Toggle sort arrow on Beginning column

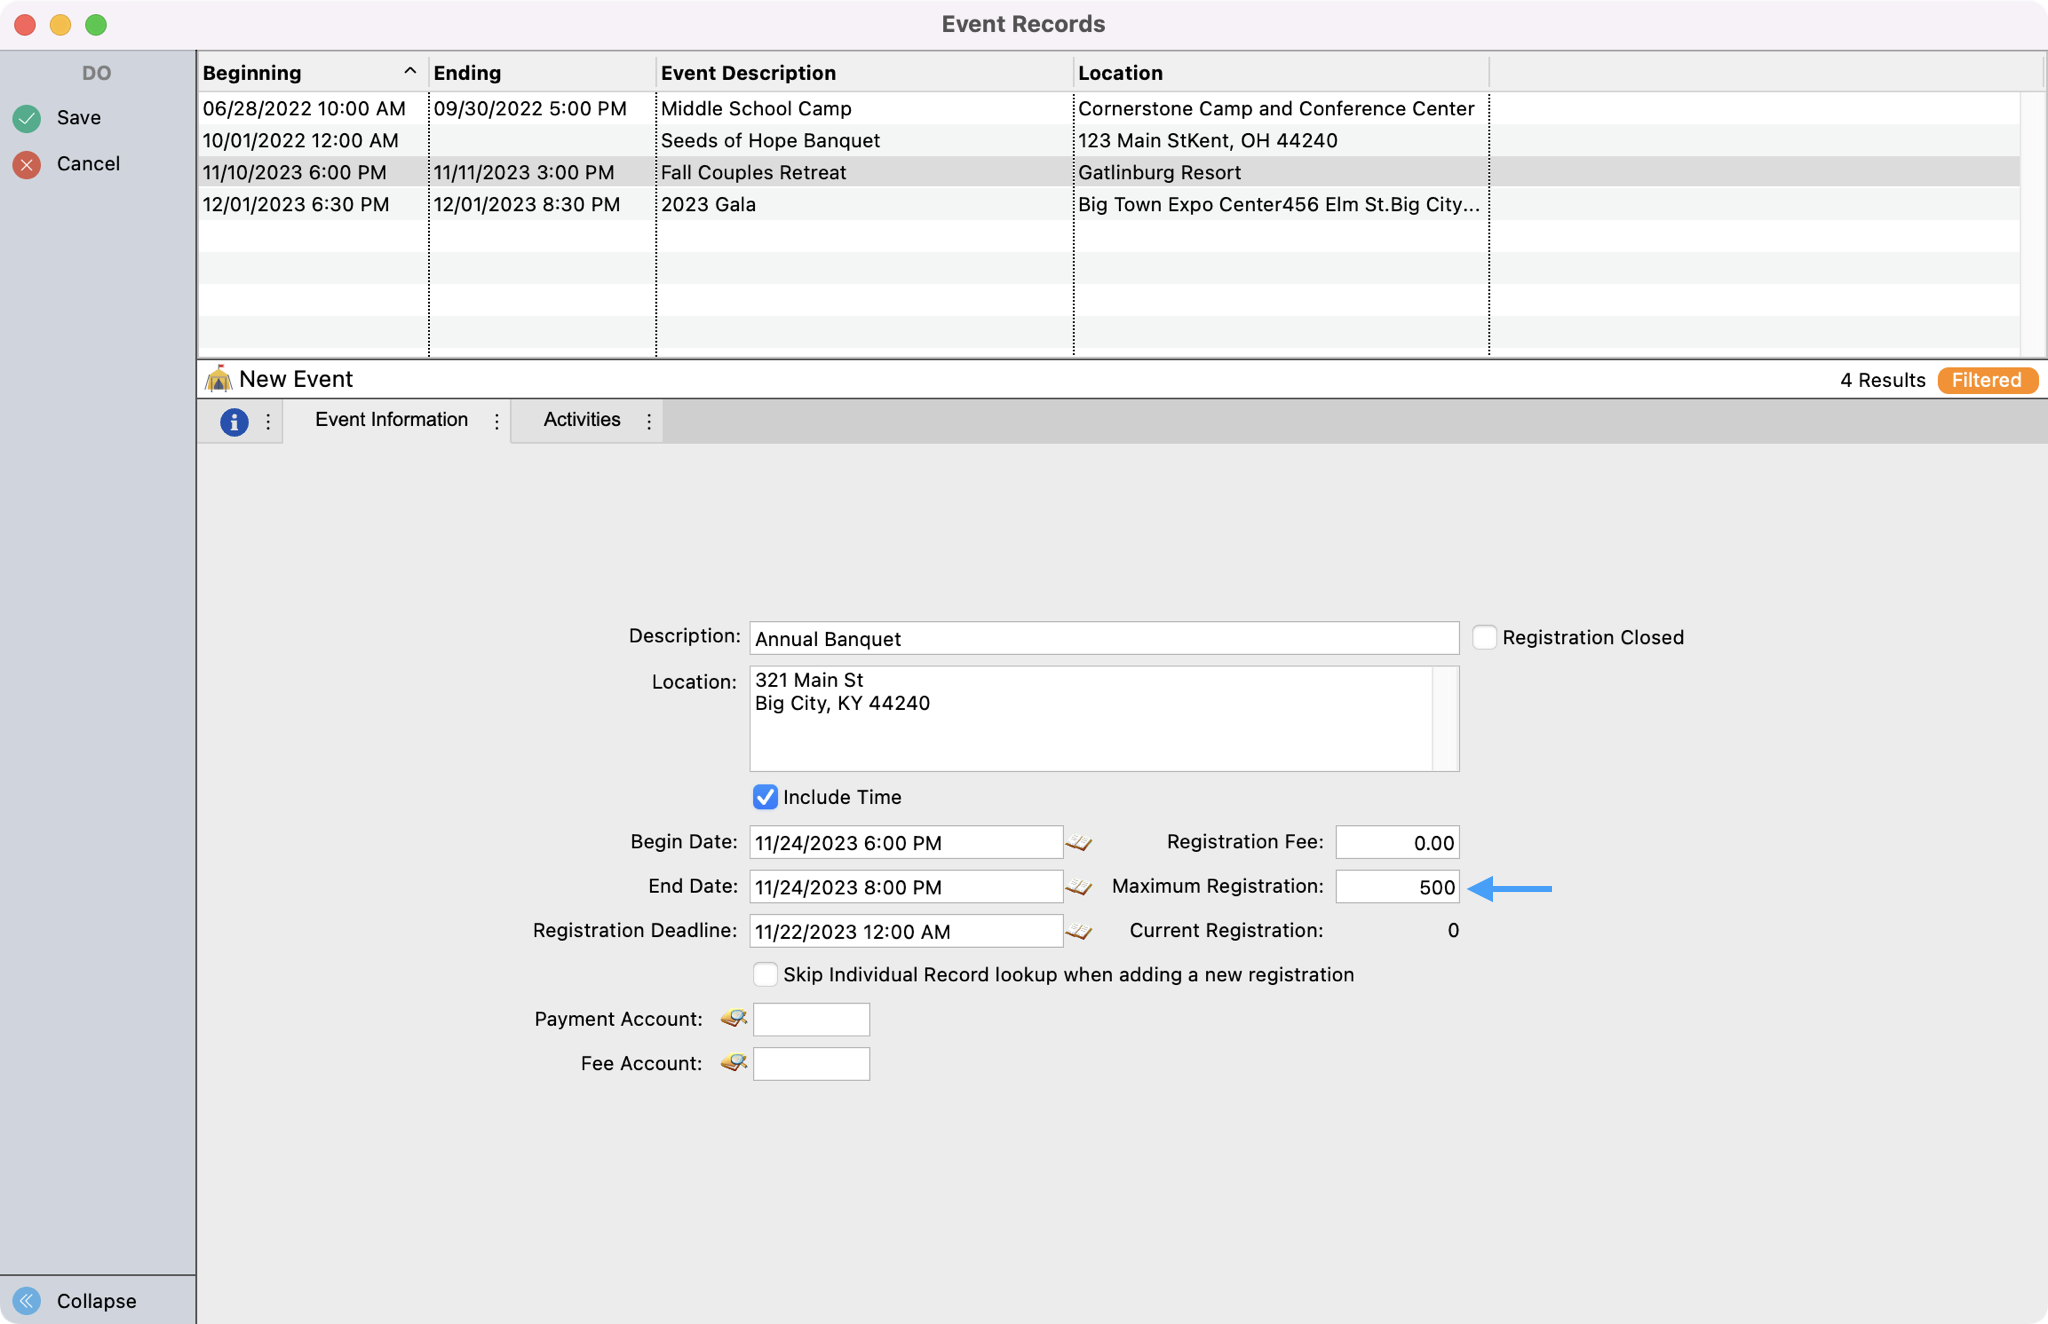[410, 72]
